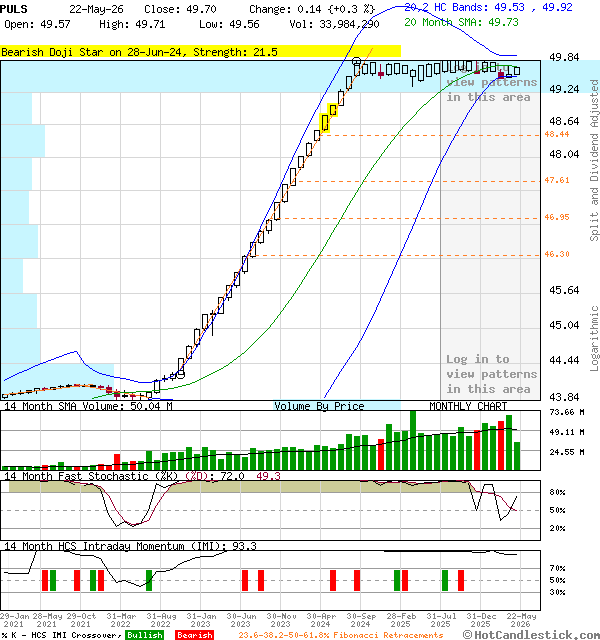Click the 28-May 2021 date axis label
This screenshot has width=600, height=640.
[47, 620]
